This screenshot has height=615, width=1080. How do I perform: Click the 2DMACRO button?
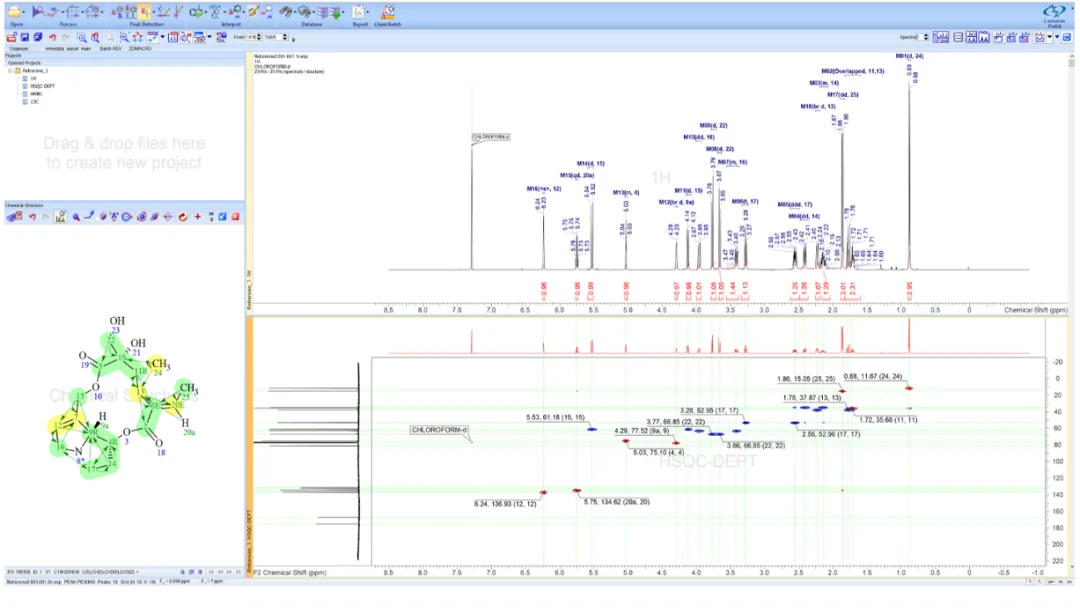point(140,49)
